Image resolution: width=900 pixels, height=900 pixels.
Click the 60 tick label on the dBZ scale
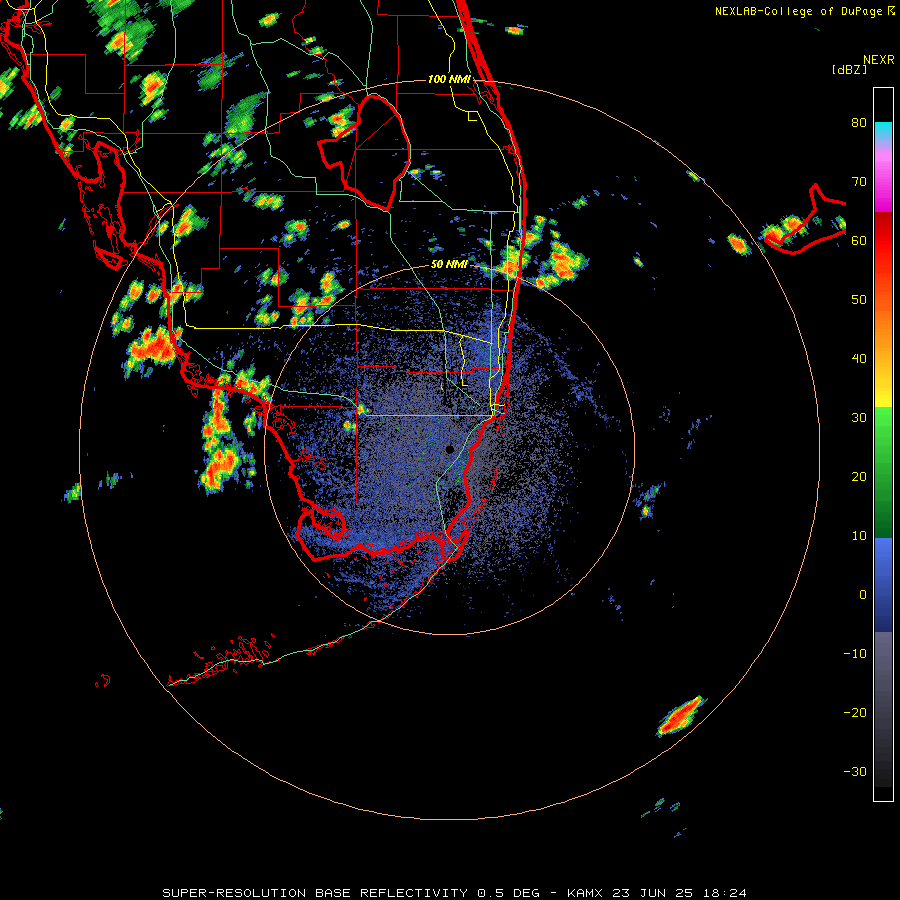pyautogui.click(x=859, y=241)
